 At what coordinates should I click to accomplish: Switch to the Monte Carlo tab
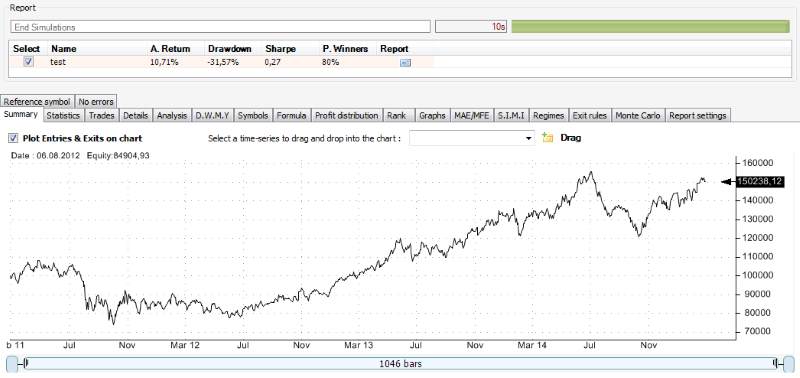(638, 116)
